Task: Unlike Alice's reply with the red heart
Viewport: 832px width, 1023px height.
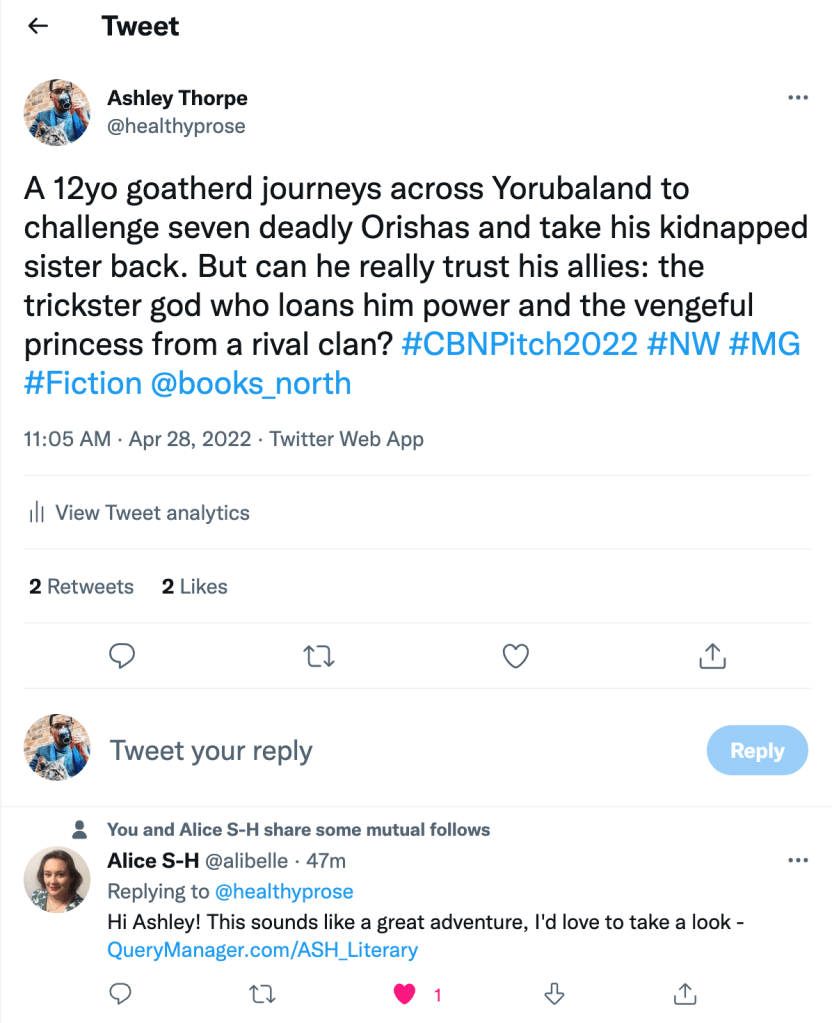Action: [404, 994]
